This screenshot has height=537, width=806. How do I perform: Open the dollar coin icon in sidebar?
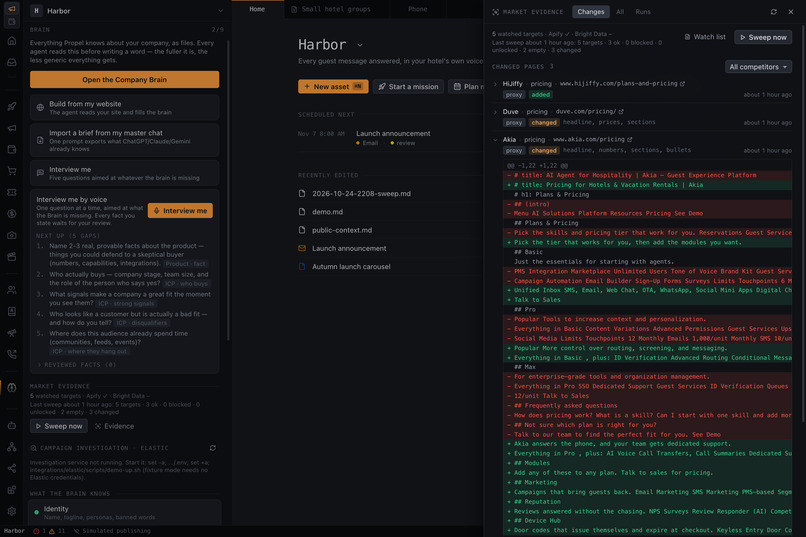12,213
